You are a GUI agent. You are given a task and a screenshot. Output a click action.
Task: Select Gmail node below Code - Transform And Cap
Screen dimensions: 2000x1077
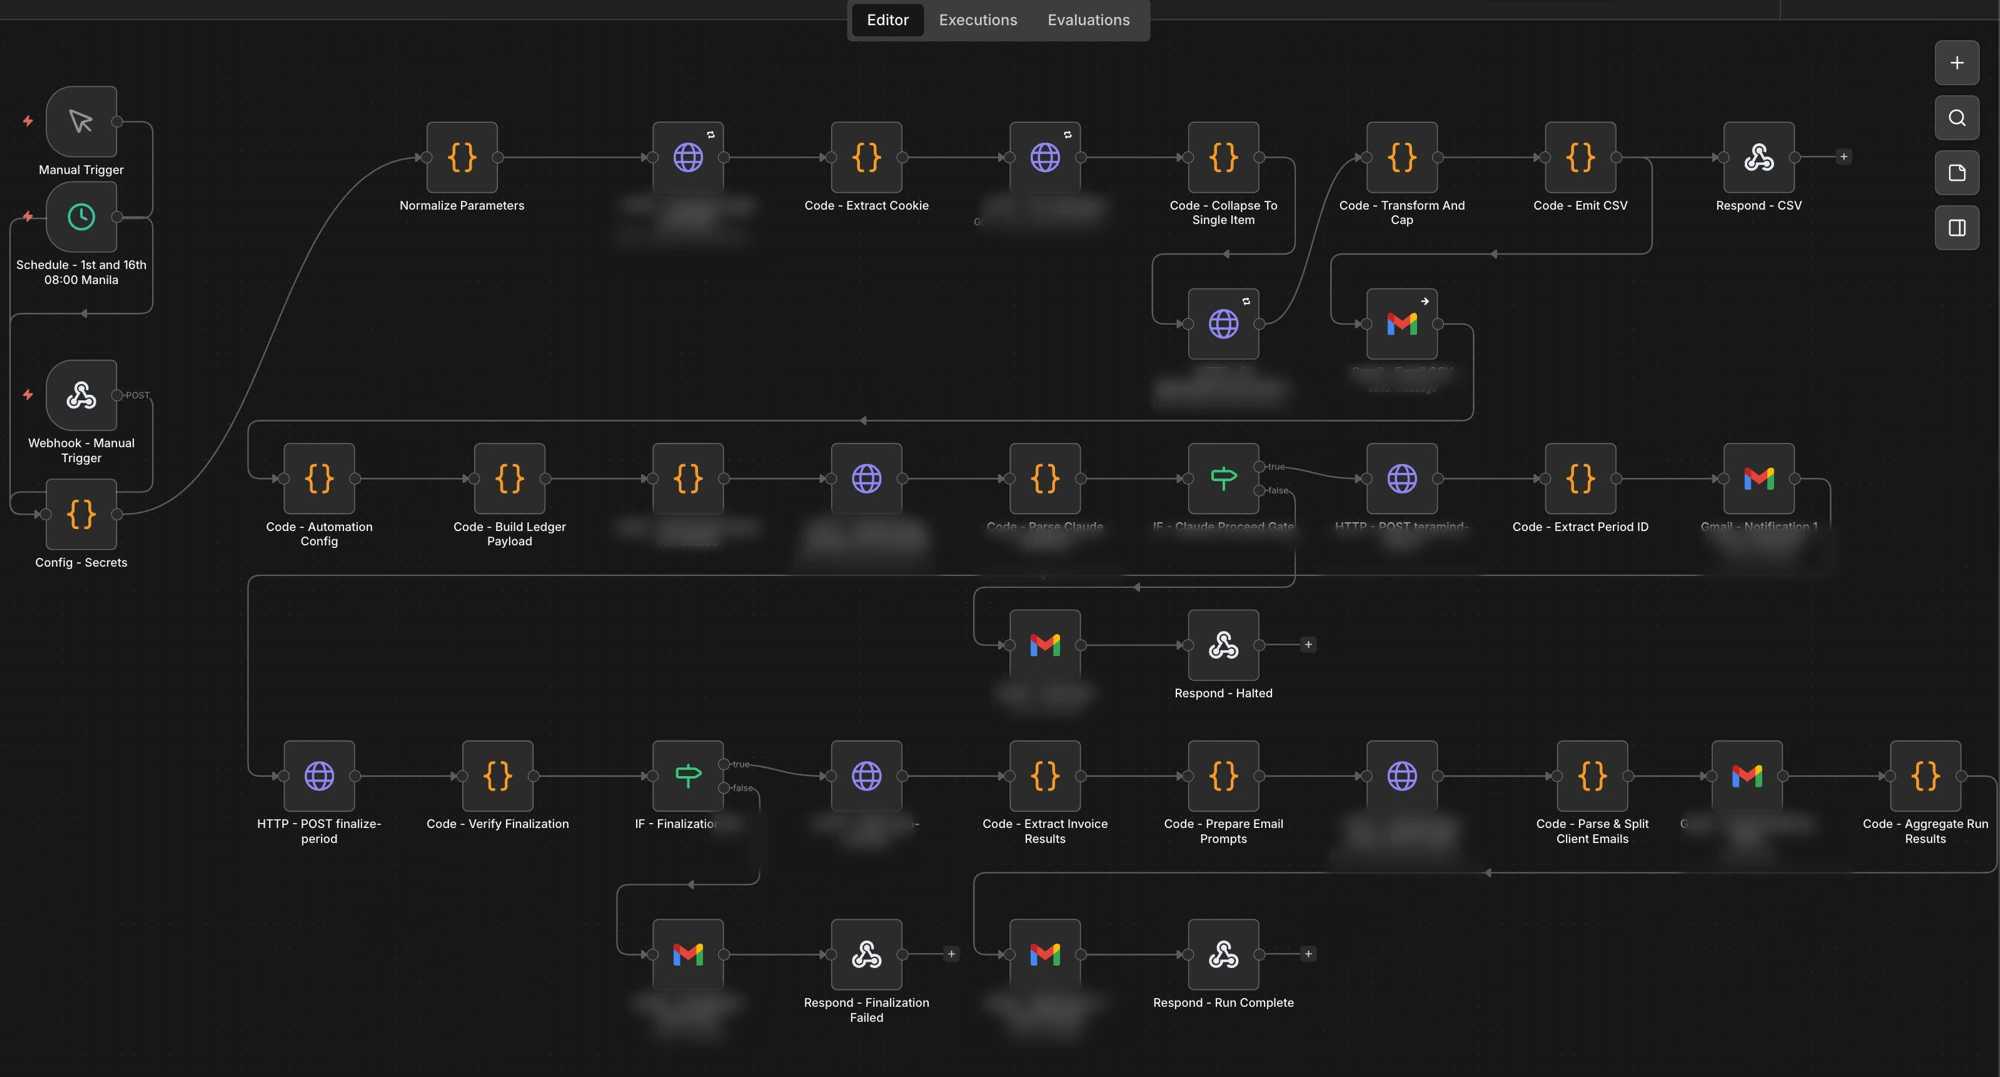click(1402, 324)
